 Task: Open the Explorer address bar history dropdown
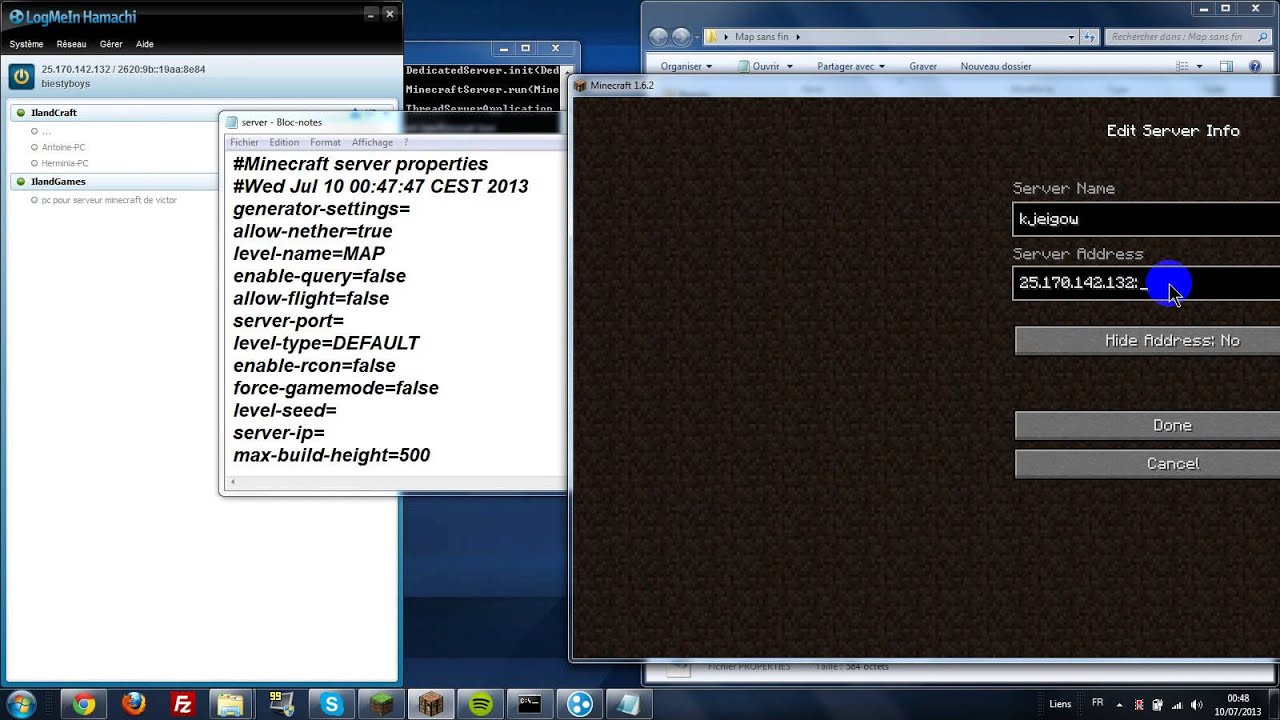coord(1071,37)
